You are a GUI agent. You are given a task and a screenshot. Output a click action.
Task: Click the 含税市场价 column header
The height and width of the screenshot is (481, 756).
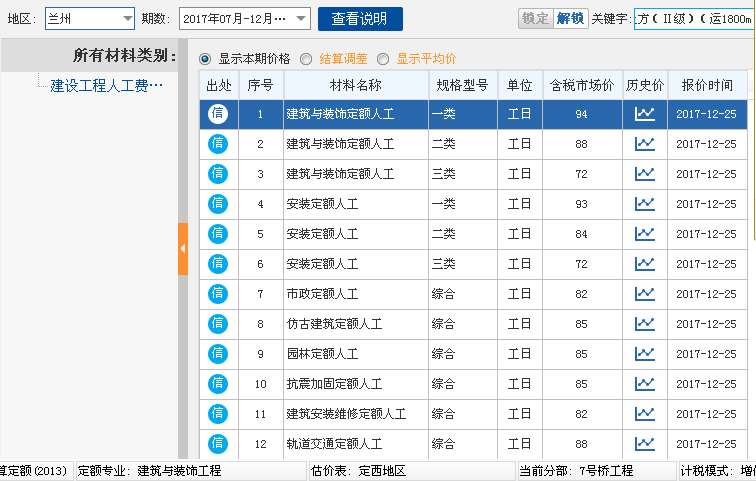(x=582, y=85)
